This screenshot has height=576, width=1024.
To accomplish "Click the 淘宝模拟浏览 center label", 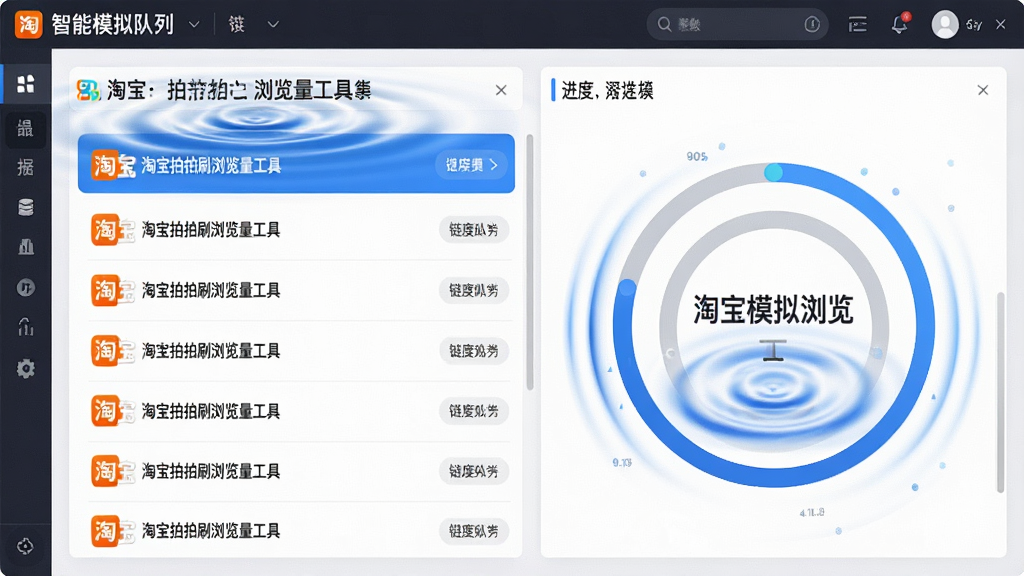I will 773,310.
